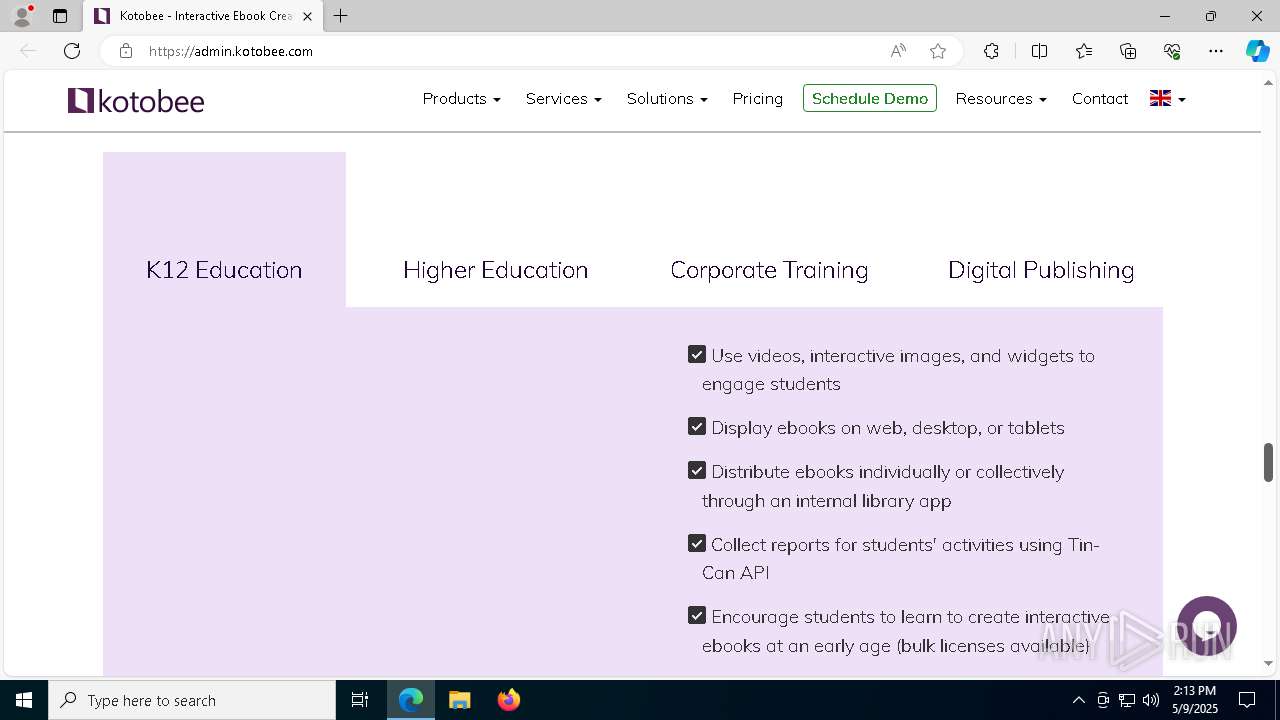Image resolution: width=1280 pixels, height=720 pixels.
Task: Open the Extensions icon
Action: (991, 51)
